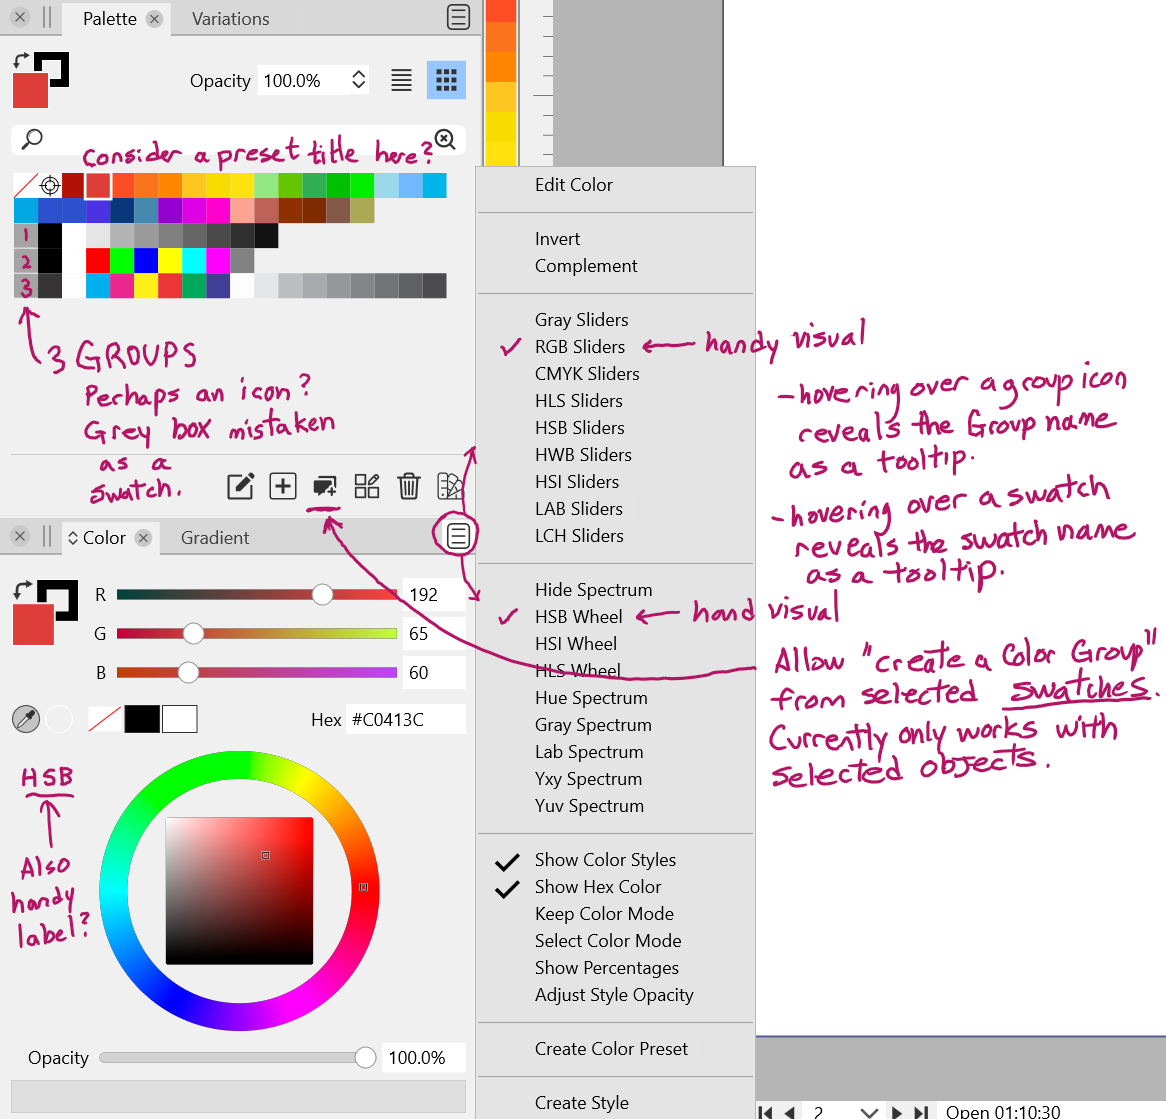Open the Color panel options menu
Viewport: 1166px width, 1119px height.
tap(458, 537)
